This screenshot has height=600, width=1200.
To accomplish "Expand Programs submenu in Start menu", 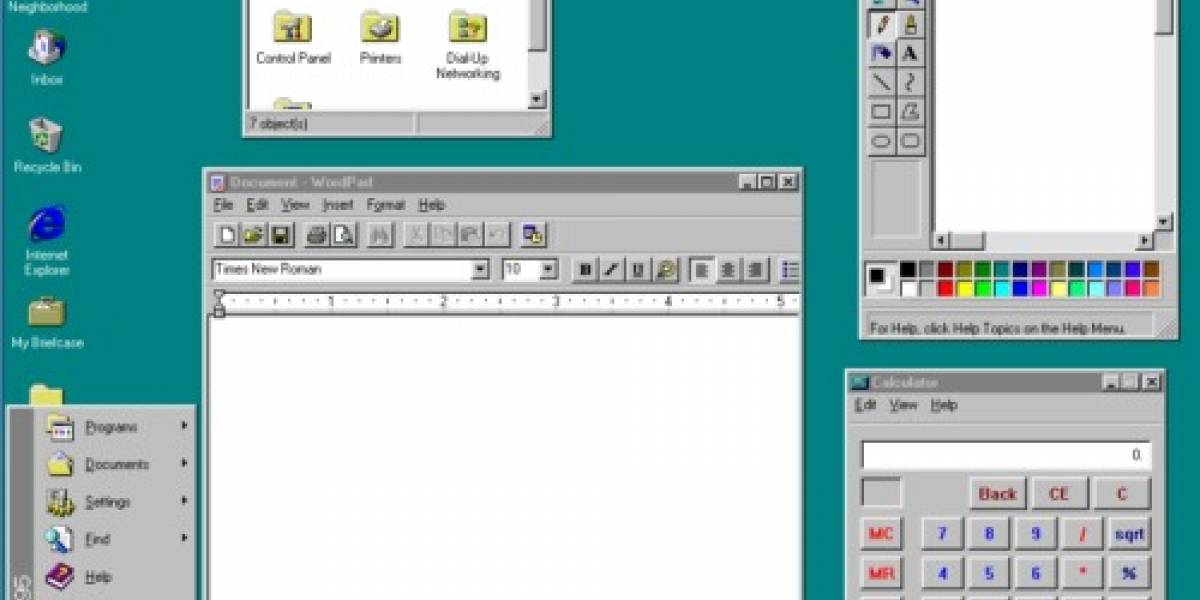I will 115,427.
